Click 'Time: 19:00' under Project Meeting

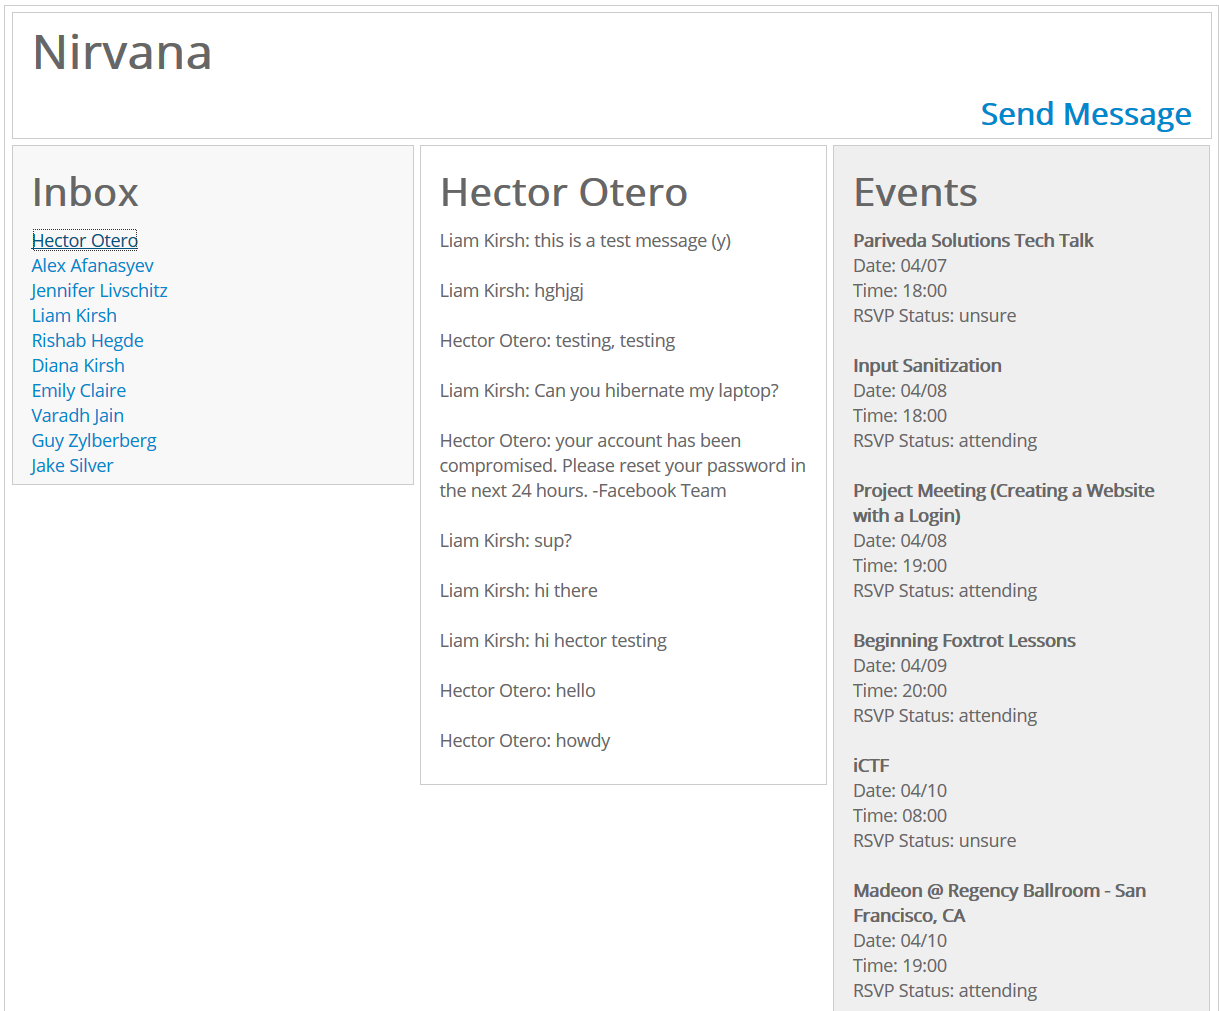pos(900,565)
